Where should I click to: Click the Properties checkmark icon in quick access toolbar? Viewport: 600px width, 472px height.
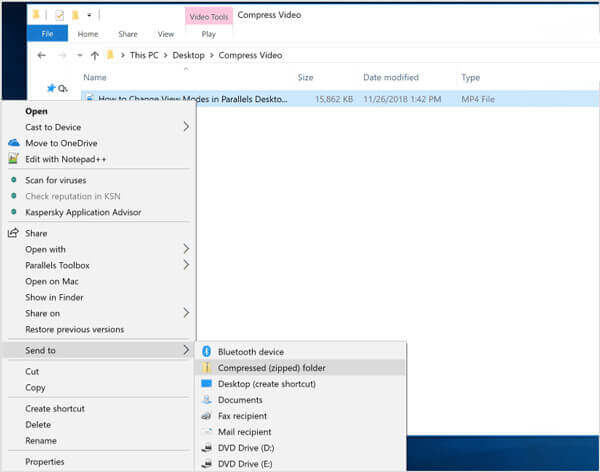coord(59,15)
